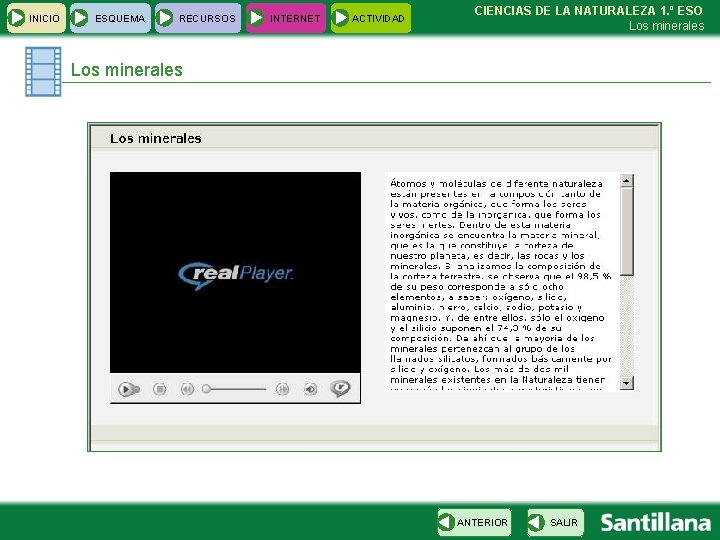Click the green 'Los minerales' page heading
This screenshot has width=720, height=540.
127,70
